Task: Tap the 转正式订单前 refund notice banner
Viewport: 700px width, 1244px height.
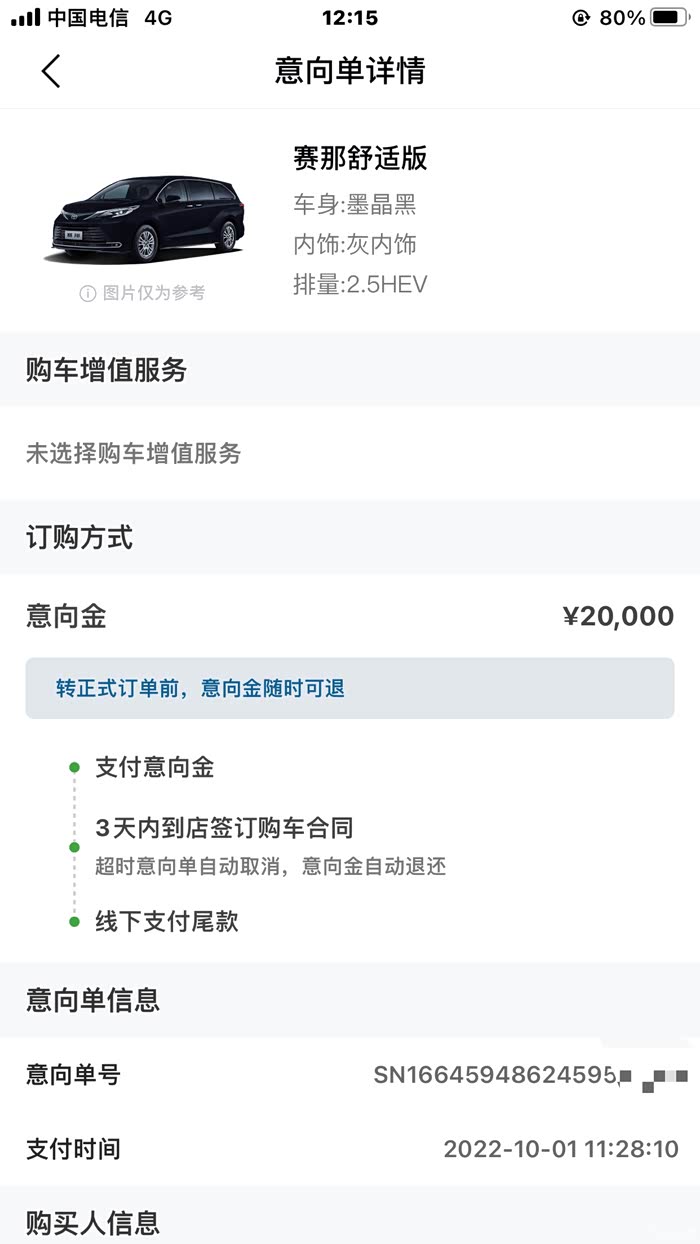Action: coord(349,688)
